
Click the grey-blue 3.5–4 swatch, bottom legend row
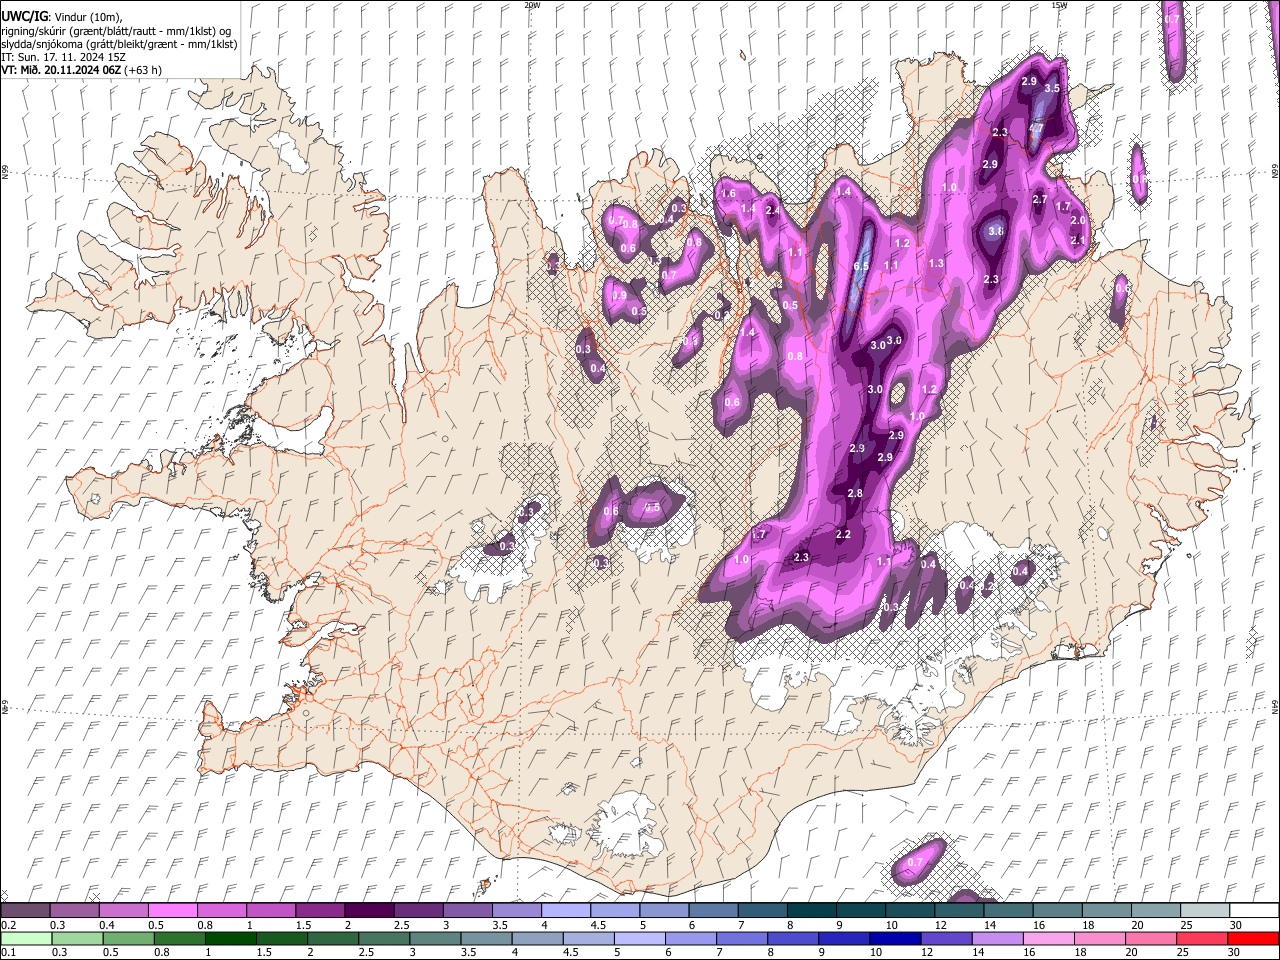[x=487, y=938]
